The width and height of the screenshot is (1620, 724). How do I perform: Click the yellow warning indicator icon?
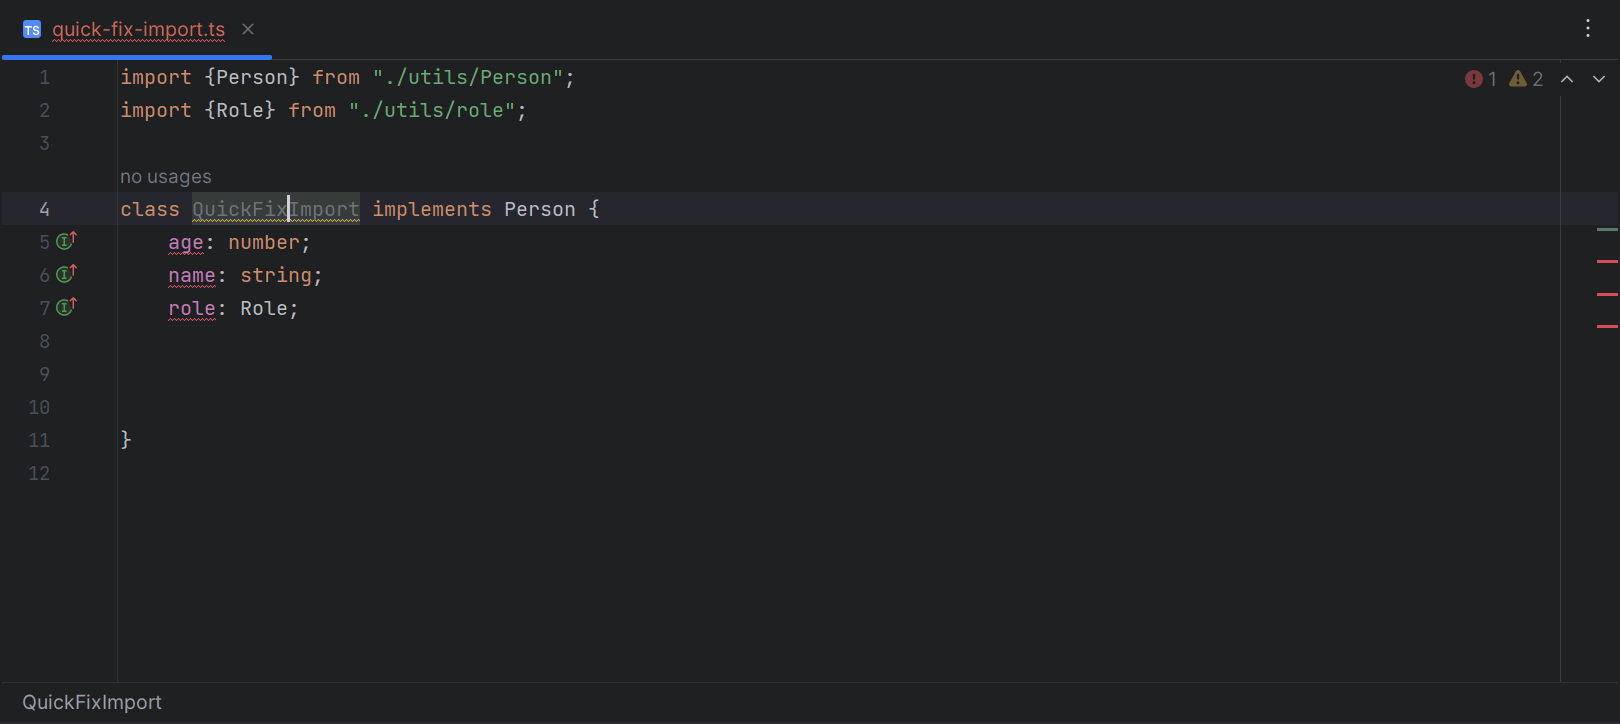click(x=1518, y=79)
